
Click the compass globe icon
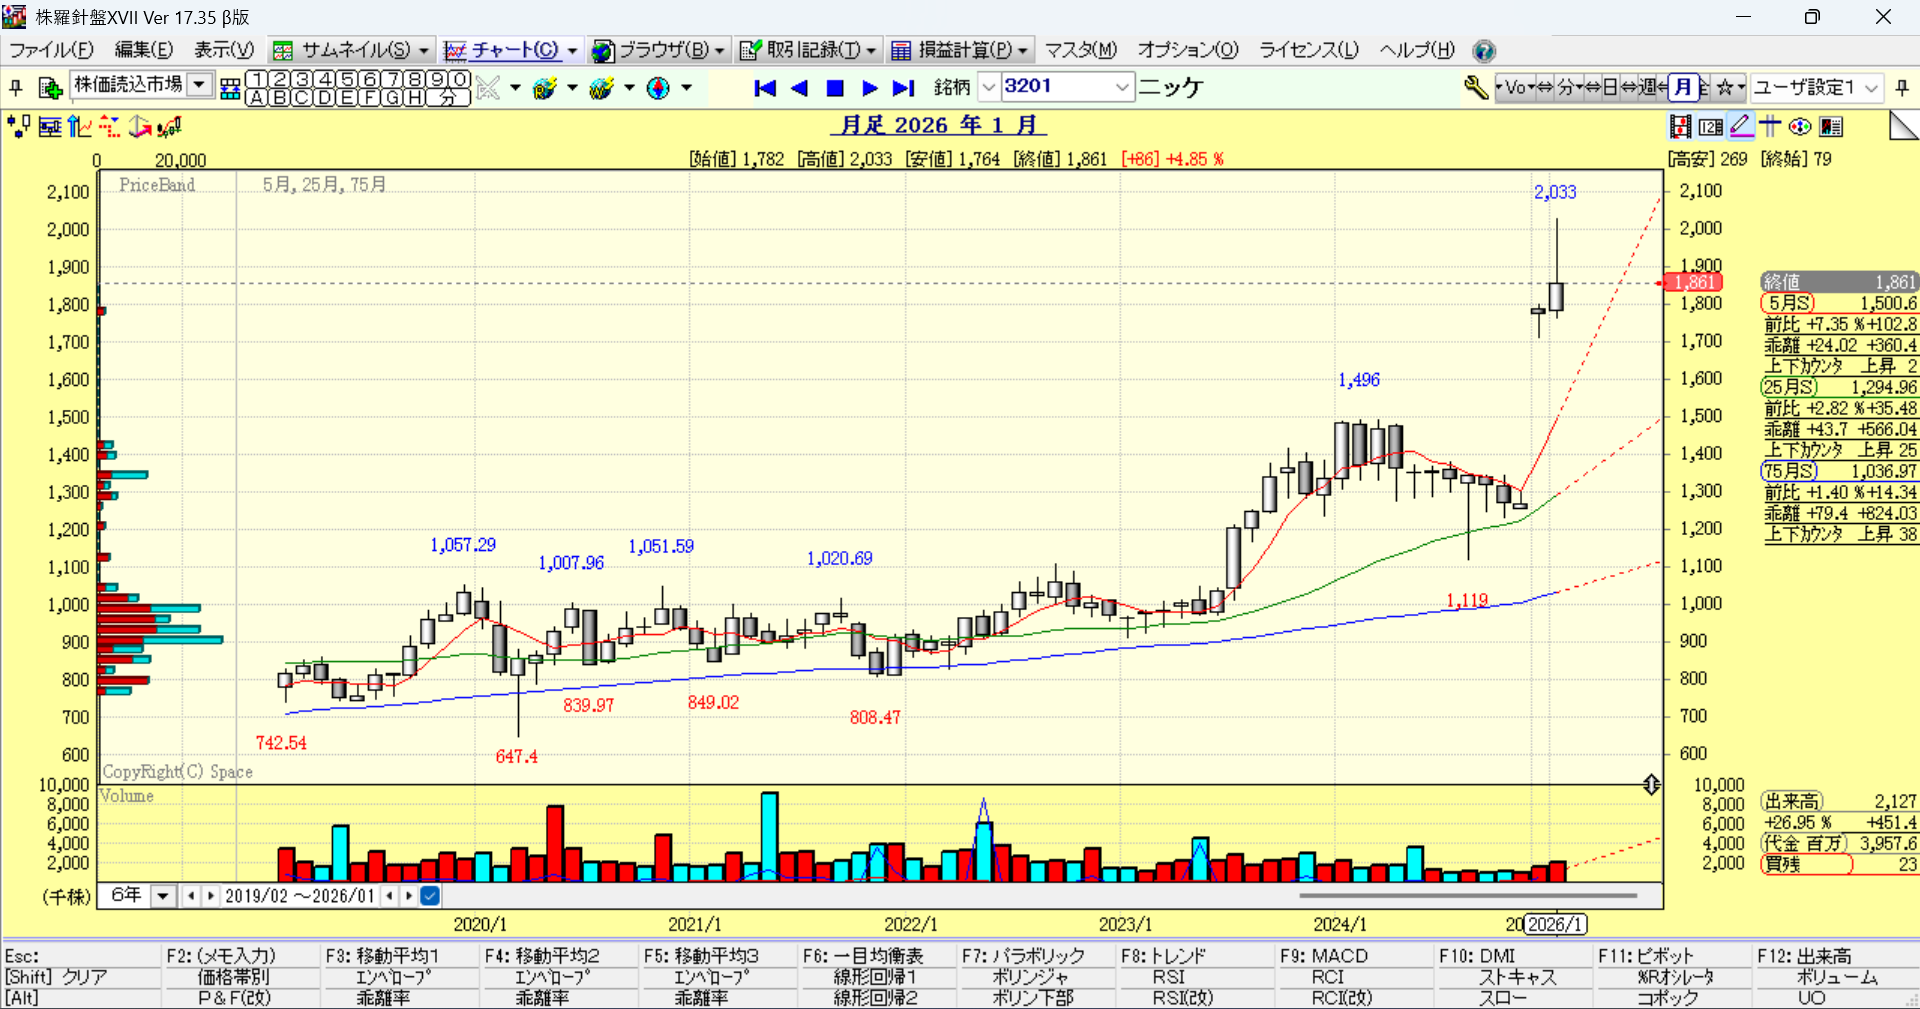(x=658, y=88)
